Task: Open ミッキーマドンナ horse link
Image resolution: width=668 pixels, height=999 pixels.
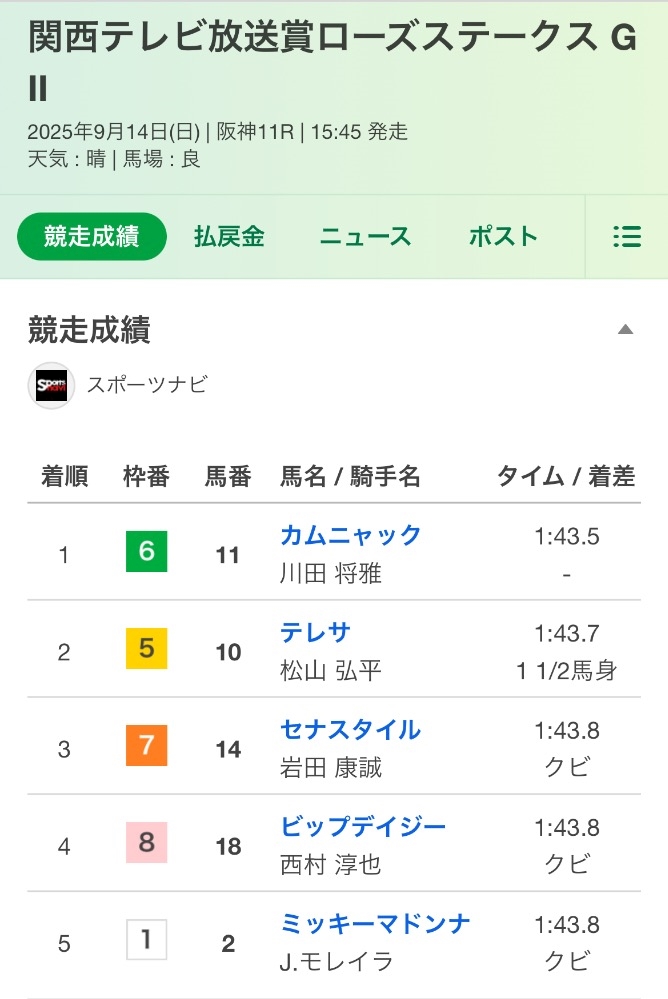Action: [375, 923]
